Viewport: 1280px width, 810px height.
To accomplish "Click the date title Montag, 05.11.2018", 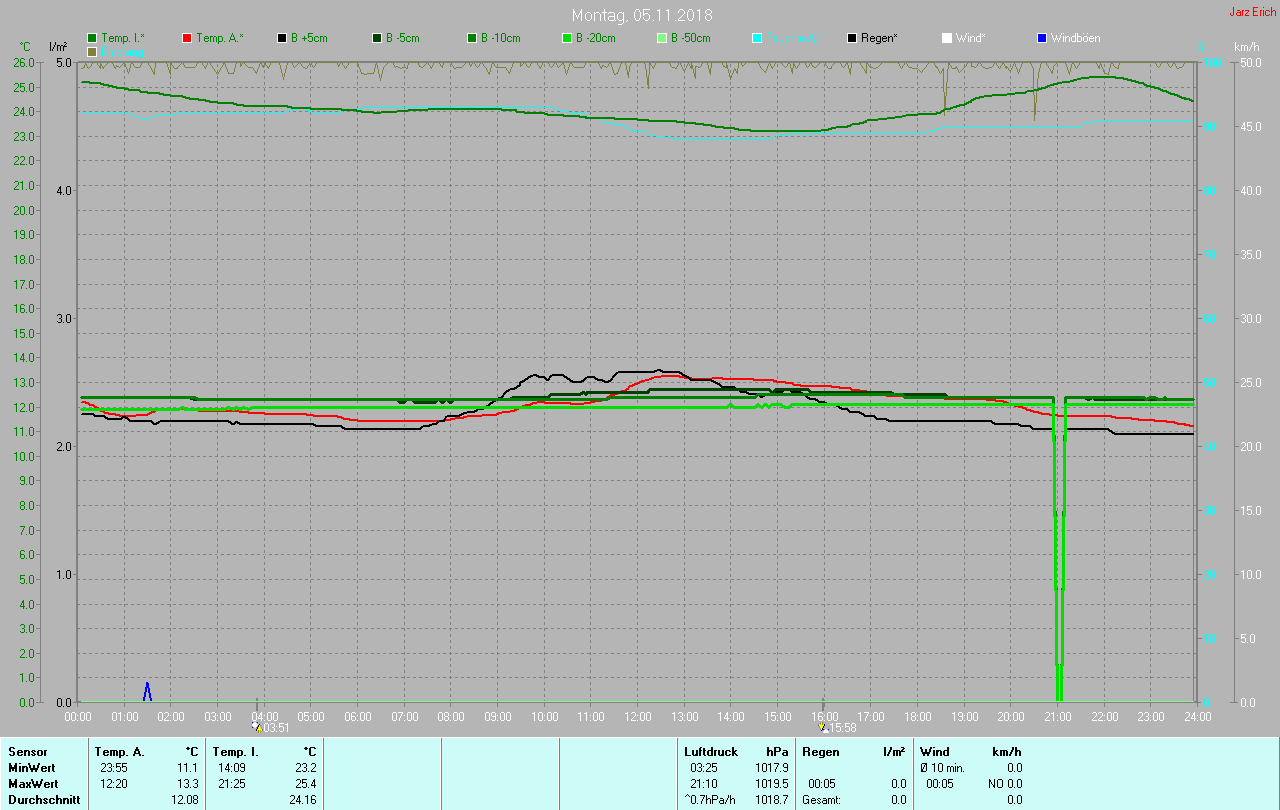I will [x=642, y=15].
